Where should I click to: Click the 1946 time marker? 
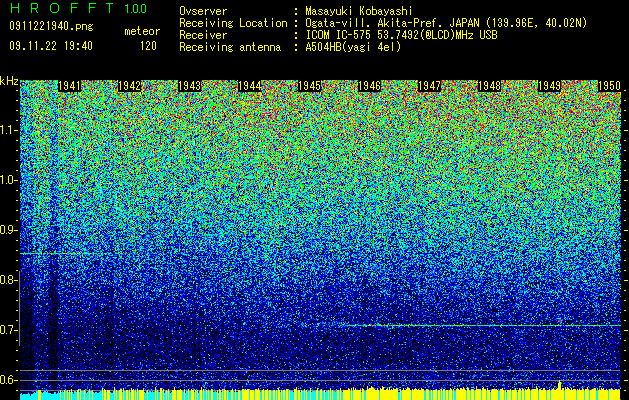(x=369, y=86)
